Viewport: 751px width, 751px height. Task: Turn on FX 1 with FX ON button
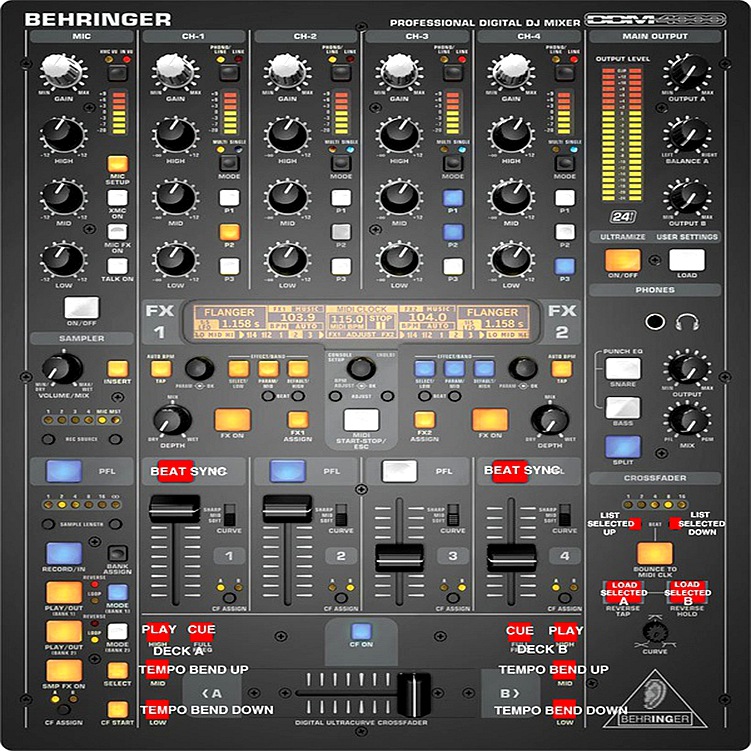[232, 420]
